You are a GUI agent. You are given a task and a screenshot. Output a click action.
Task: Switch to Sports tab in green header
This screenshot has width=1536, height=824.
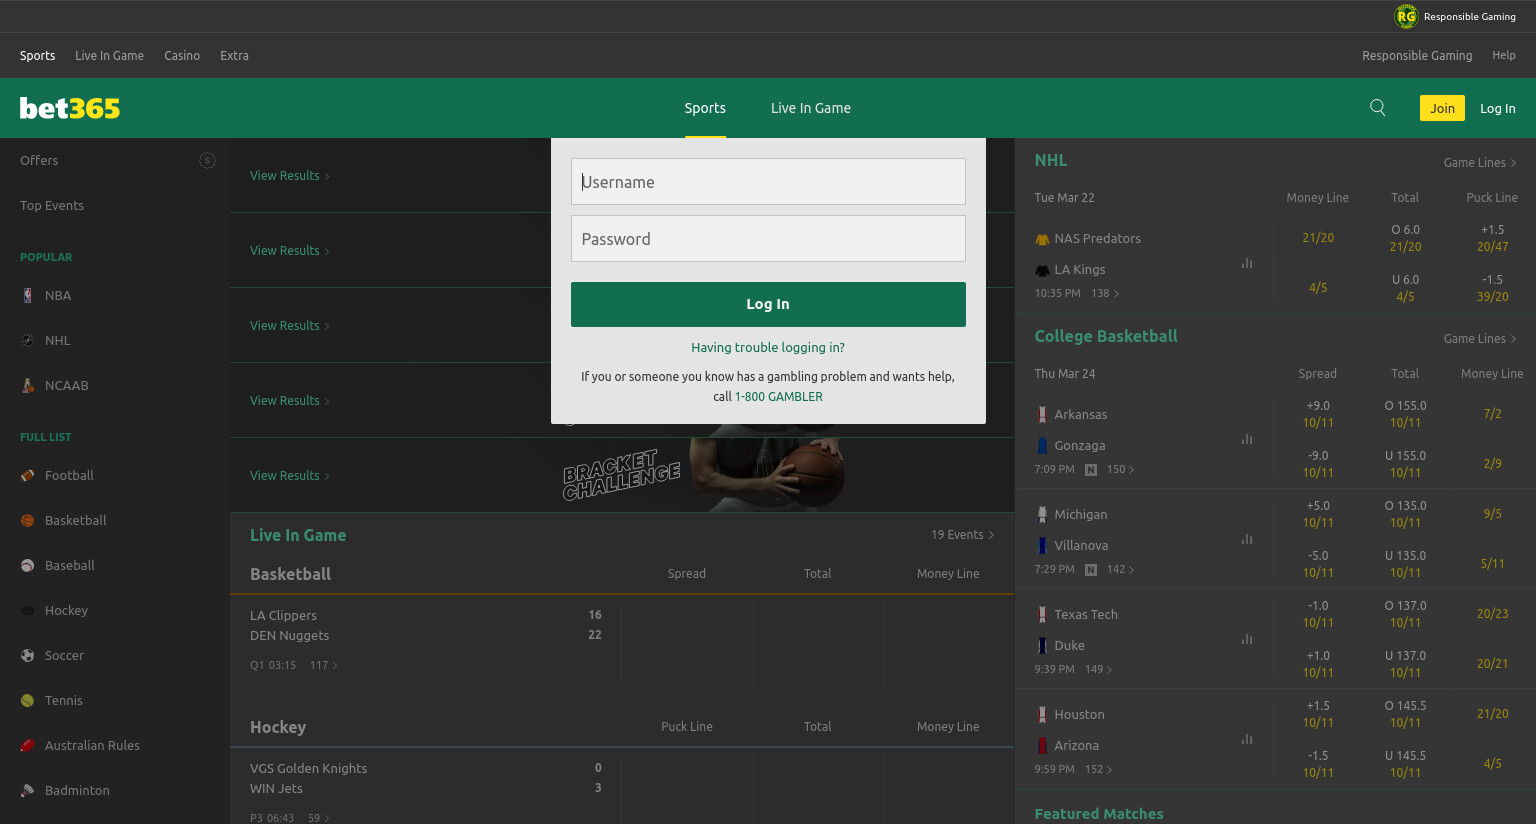coord(705,108)
